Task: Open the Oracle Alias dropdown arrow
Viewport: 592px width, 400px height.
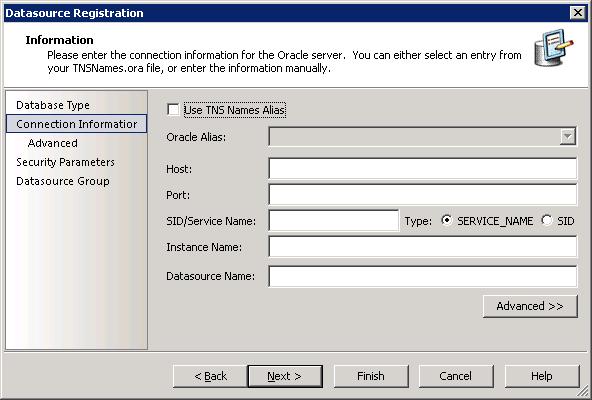Action: 567,136
